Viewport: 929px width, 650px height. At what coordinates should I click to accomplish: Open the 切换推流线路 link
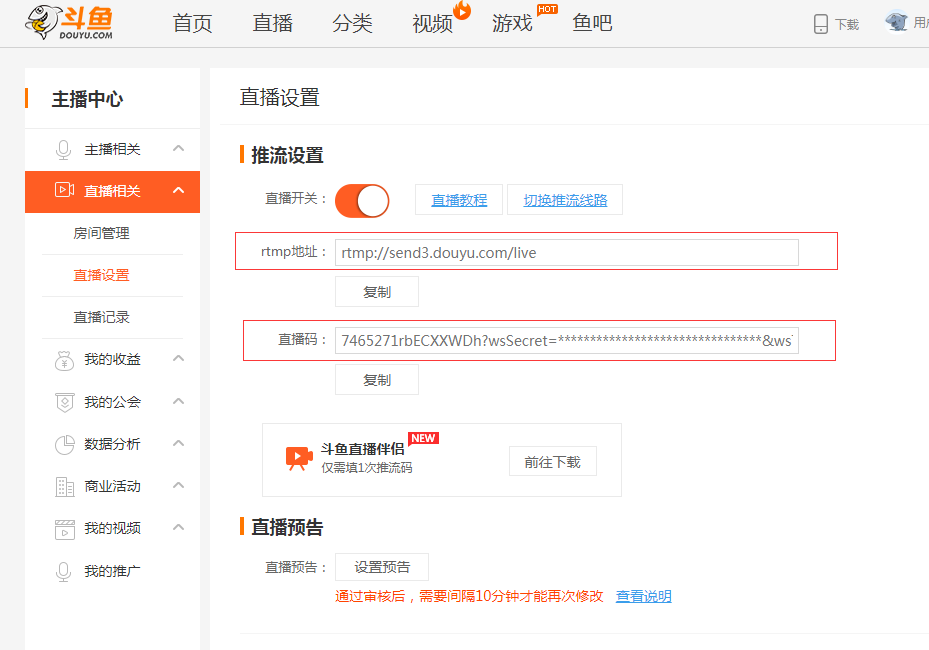pyautogui.click(x=565, y=200)
